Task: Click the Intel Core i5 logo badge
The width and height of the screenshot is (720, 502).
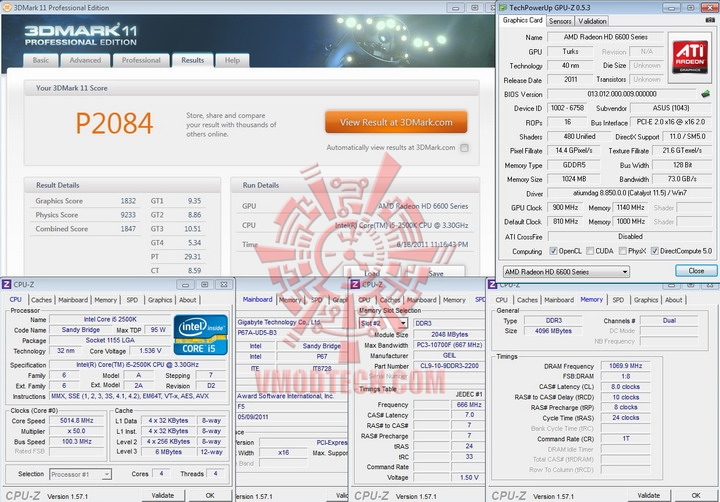Action: [x=201, y=335]
